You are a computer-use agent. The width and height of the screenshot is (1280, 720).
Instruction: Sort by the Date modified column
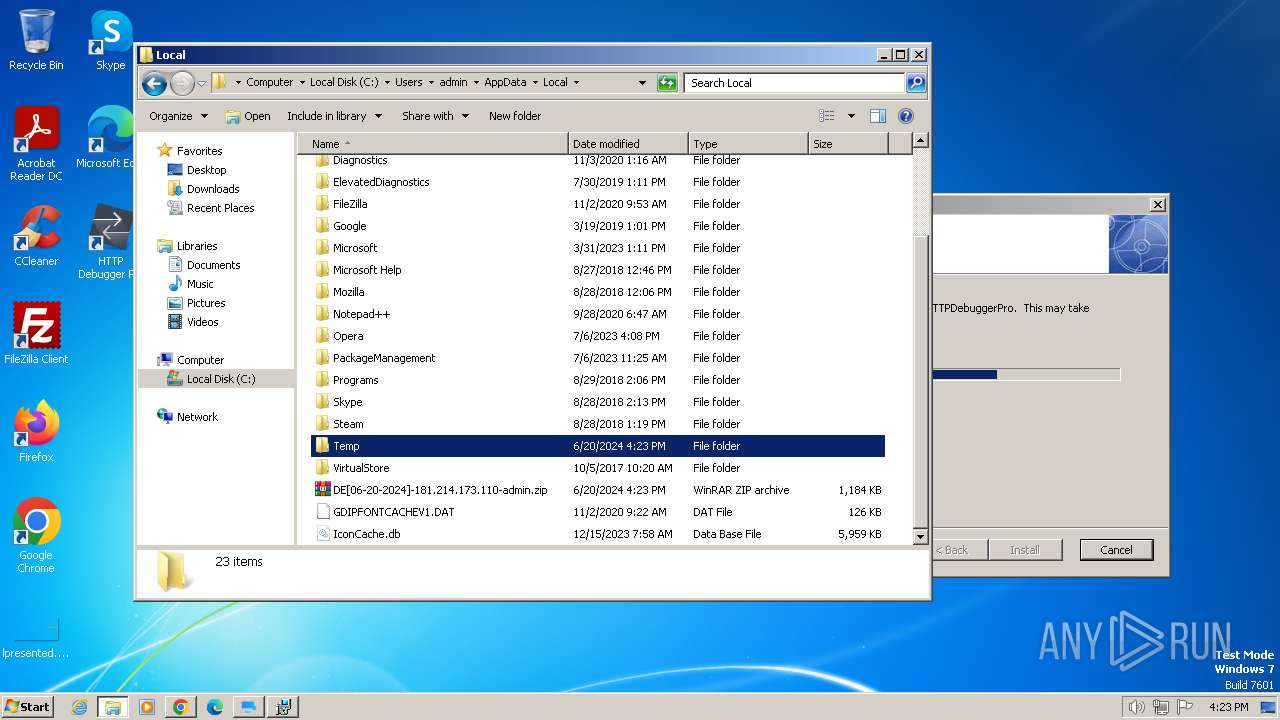tap(628, 144)
